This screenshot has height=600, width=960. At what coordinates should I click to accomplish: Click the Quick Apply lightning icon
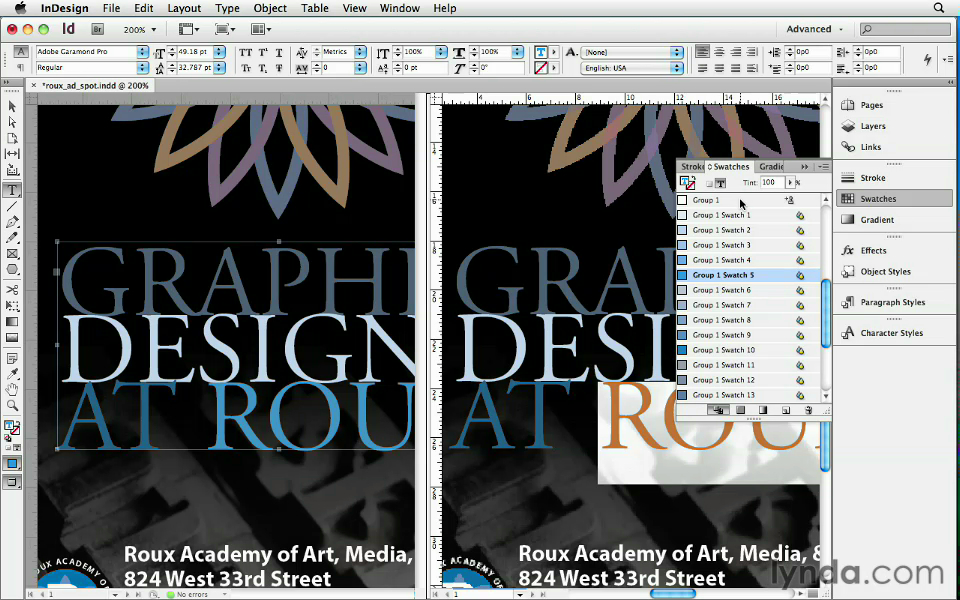tap(928, 59)
